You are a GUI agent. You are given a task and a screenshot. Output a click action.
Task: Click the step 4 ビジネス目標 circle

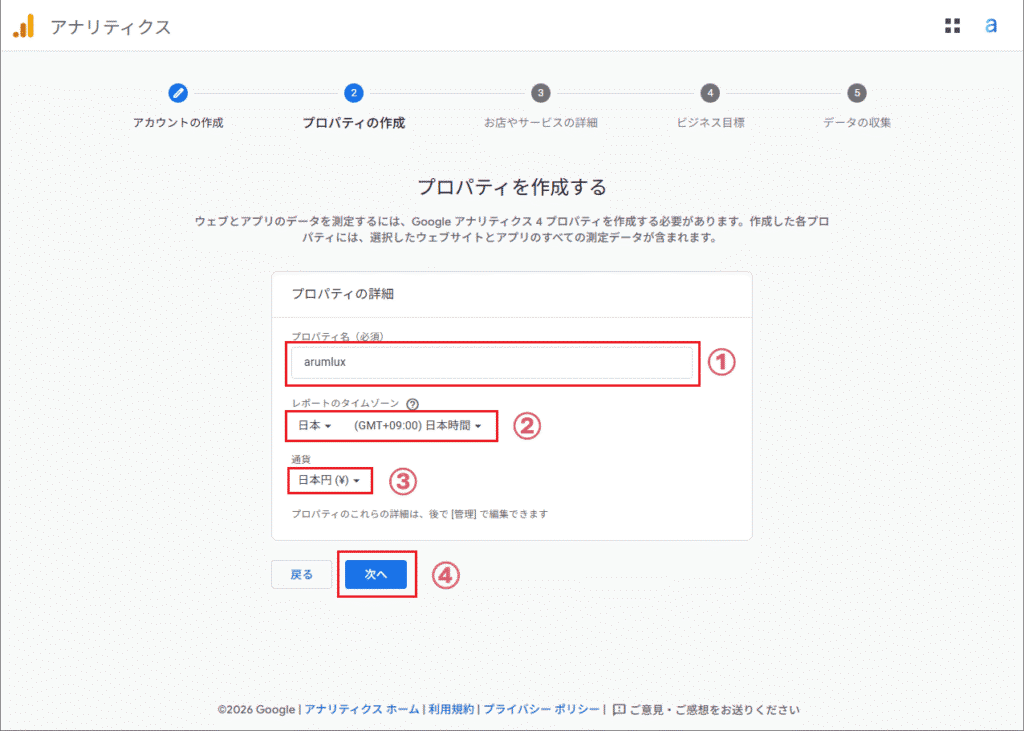pyautogui.click(x=709, y=93)
